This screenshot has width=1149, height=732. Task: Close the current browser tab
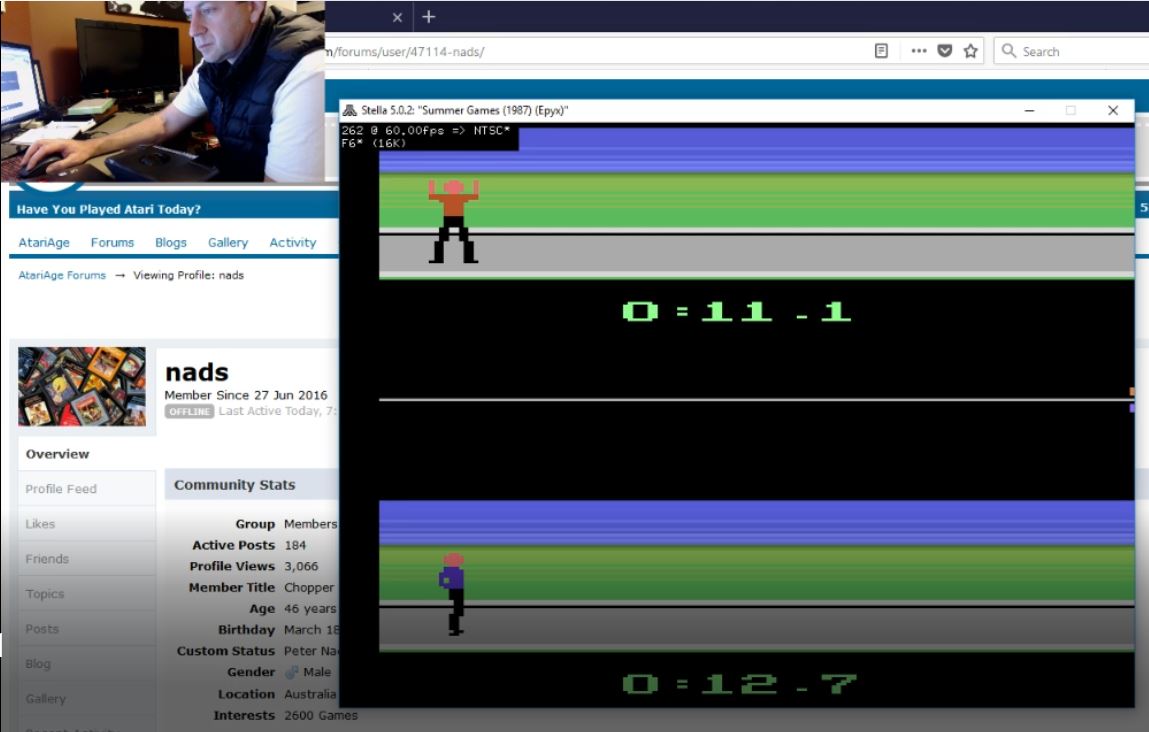(x=397, y=17)
